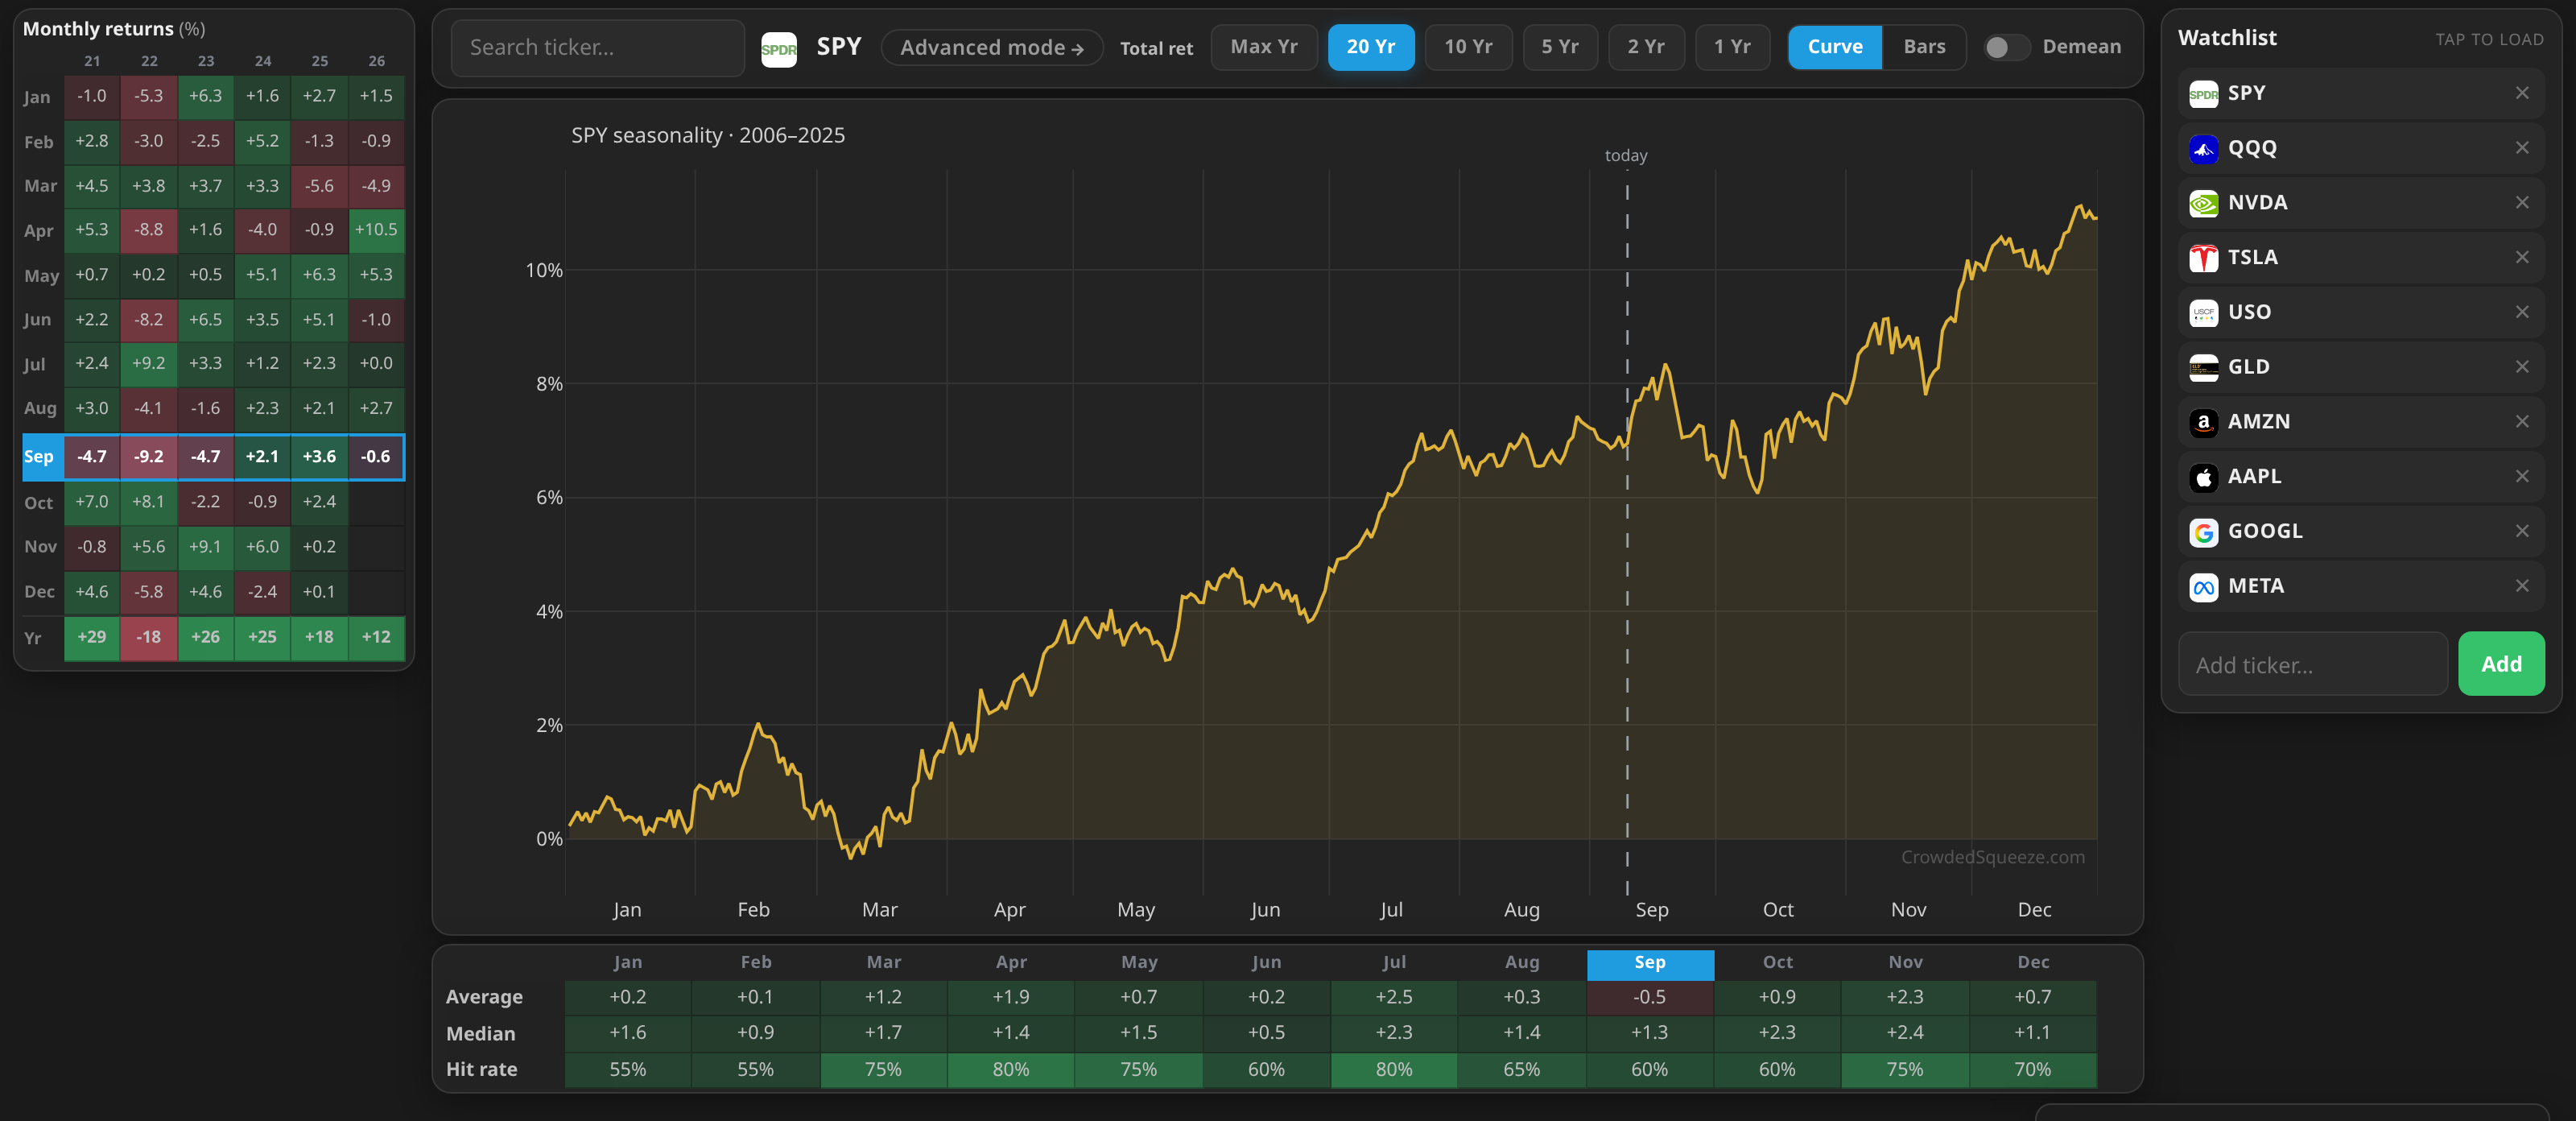Click the +10.5 April 26 cell
The width and height of the screenshot is (2576, 1121).
[x=376, y=230]
